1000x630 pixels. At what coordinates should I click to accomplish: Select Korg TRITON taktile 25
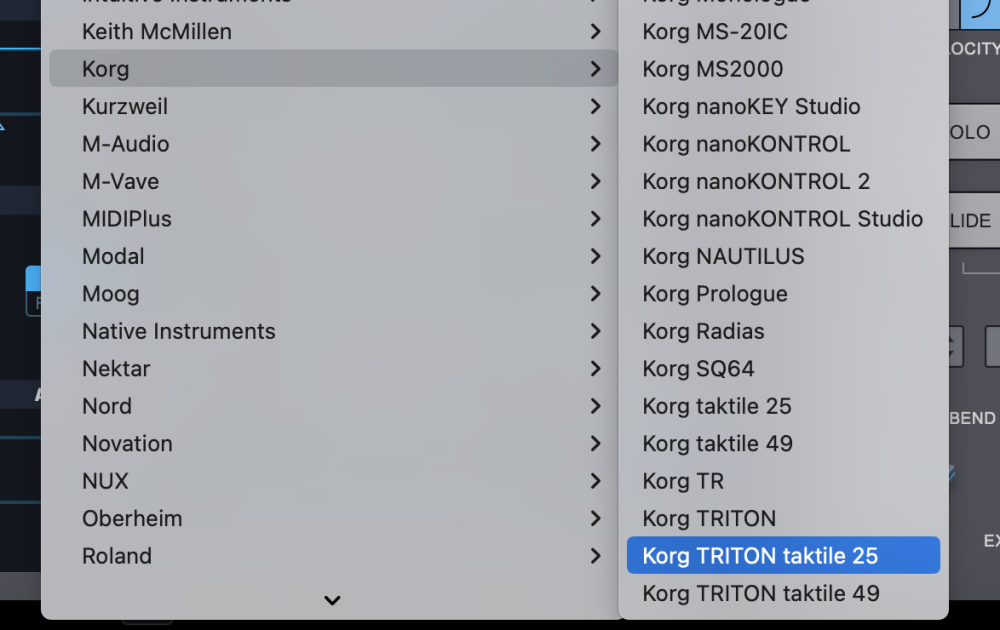pyautogui.click(x=760, y=556)
